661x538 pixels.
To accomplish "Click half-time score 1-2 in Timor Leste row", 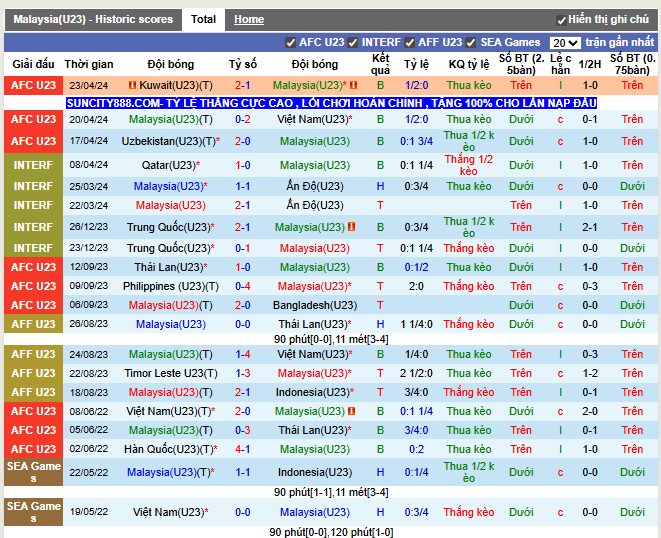I will (589, 374).
